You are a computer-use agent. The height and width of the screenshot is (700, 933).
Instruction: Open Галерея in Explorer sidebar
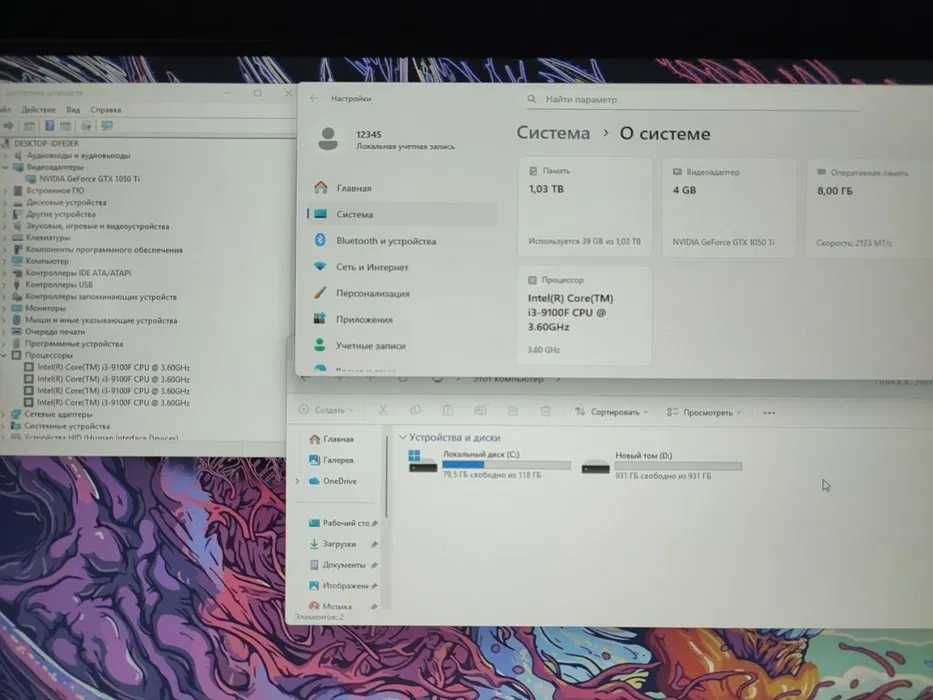pos(331,460)
